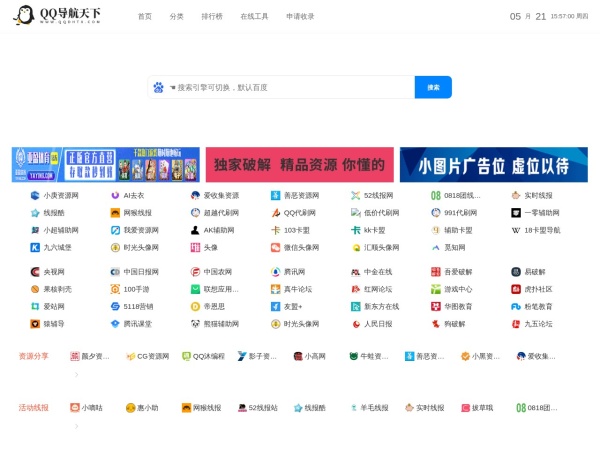
Task: Click the 52线报网 icon
Action: tap(355, 196)
